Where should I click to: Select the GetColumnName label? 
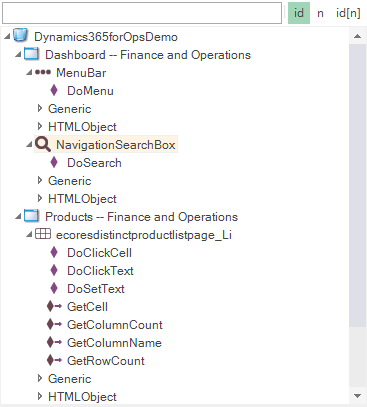tap(114, 343)
